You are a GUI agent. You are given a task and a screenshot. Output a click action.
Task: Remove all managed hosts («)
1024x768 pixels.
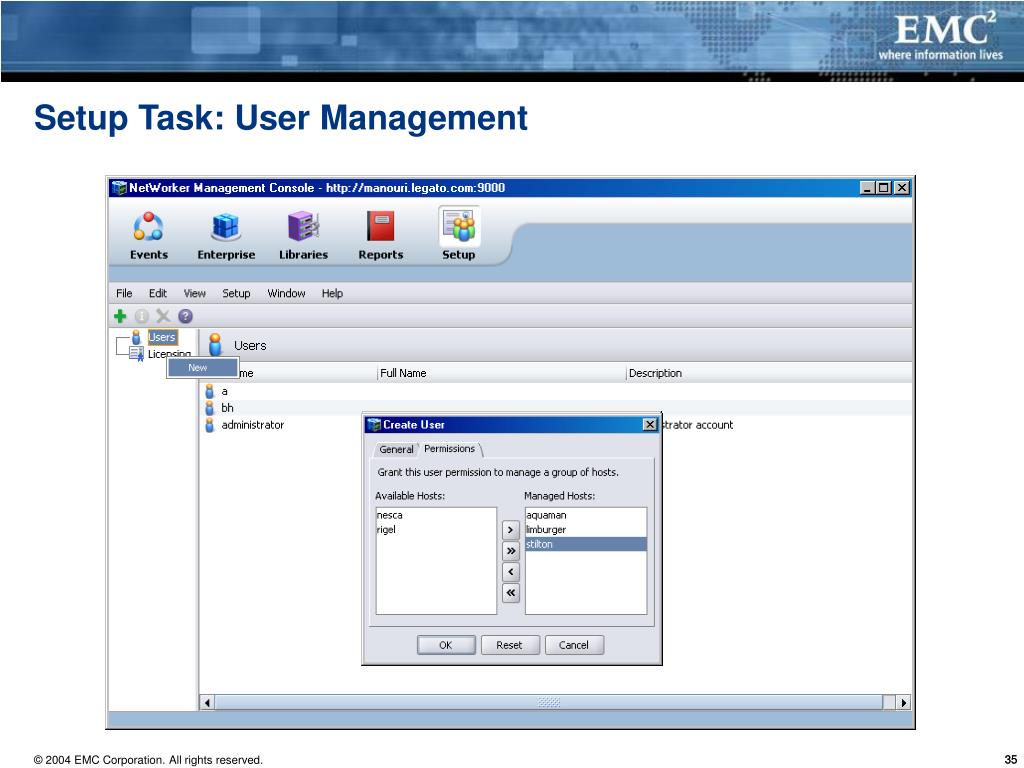(511, 593)
